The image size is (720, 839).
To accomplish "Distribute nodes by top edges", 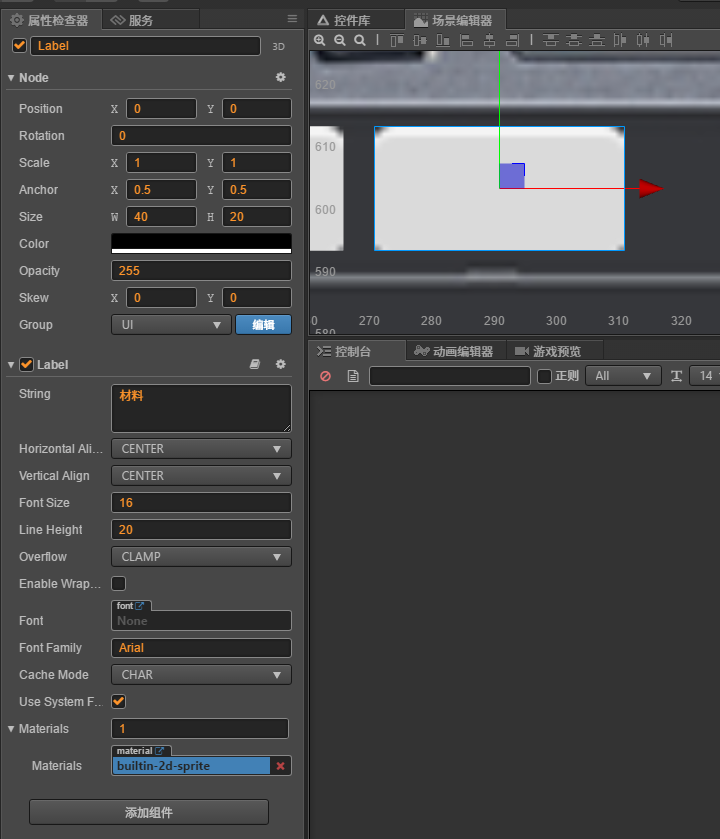I will click(x=550, y=40).
